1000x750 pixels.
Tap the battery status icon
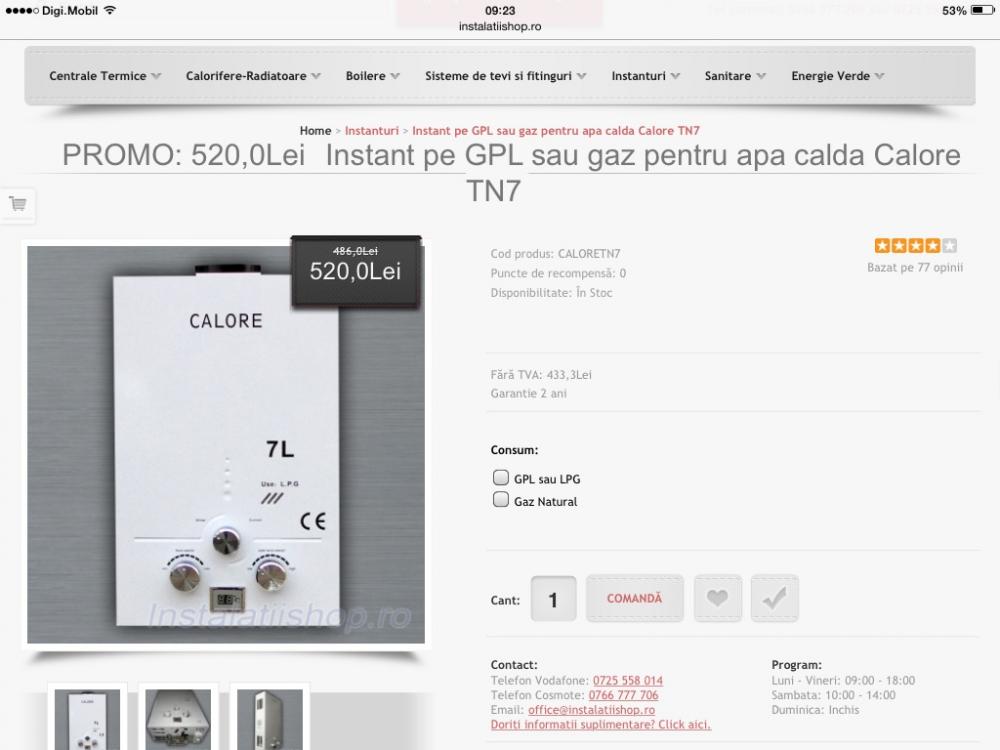(x=982, y=11)
